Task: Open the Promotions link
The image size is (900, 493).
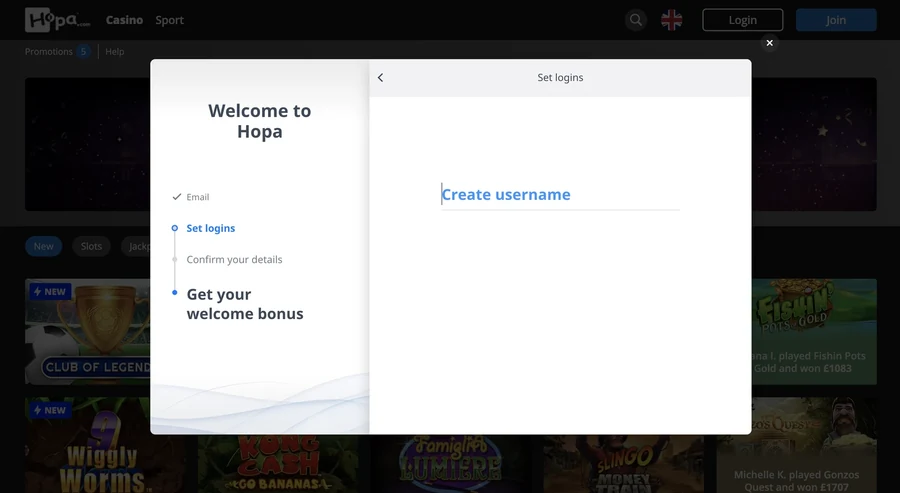Action: [x=48, y=52]
